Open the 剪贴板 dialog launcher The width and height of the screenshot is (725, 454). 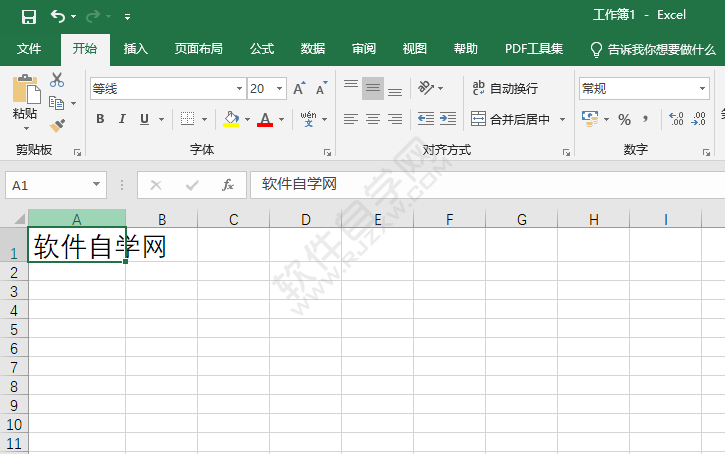(77, 152)
